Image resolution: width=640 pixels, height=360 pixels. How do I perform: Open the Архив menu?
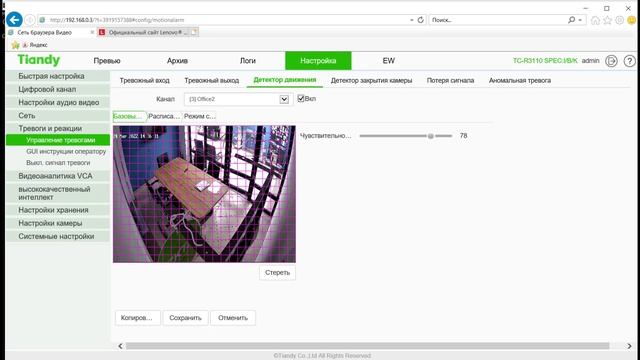coord(177,61)
